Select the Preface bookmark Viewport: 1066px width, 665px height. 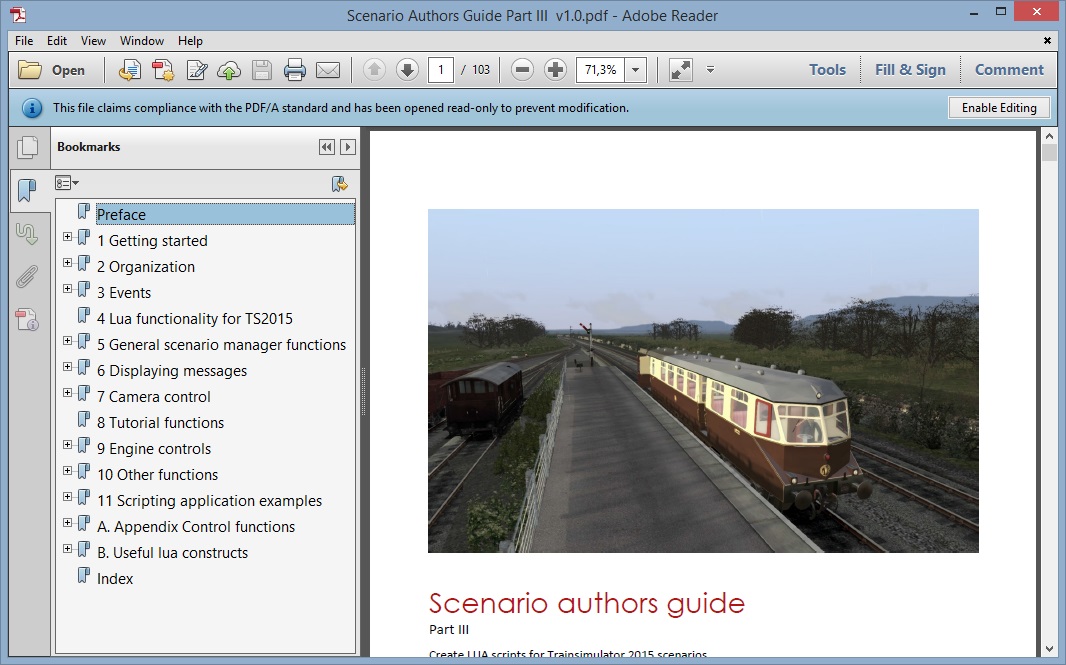[x=225, y=214]
